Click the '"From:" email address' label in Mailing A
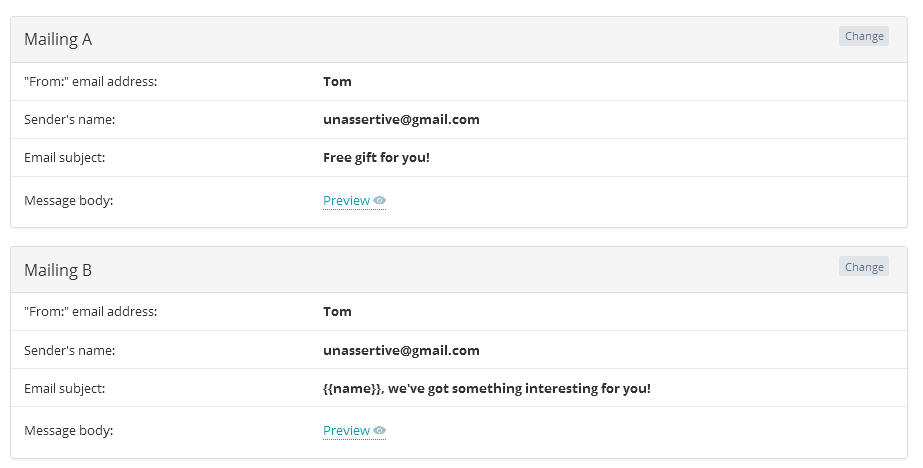923x468 pixels. click(90, 82)
